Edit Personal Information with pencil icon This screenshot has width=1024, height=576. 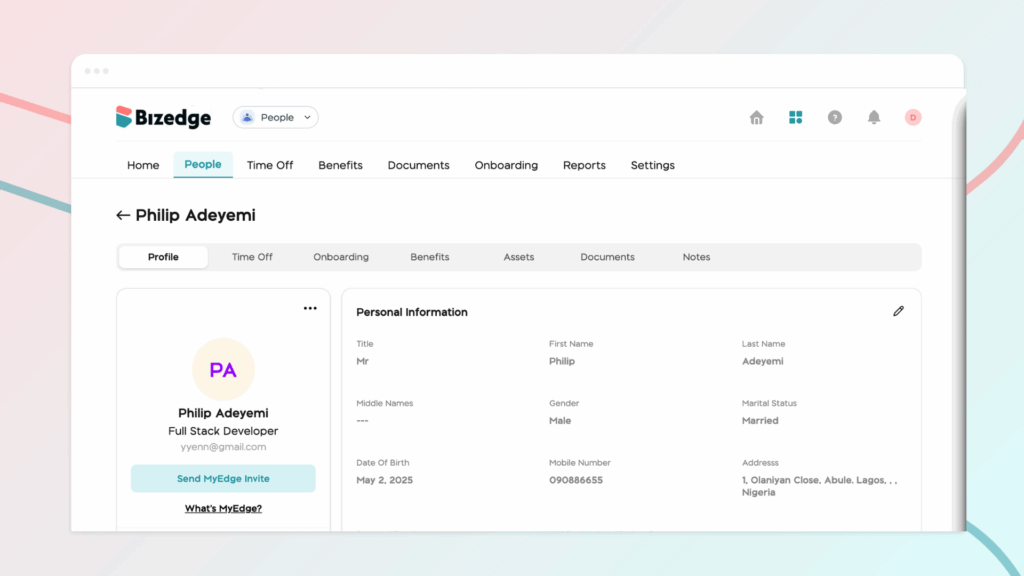(898, 312)
